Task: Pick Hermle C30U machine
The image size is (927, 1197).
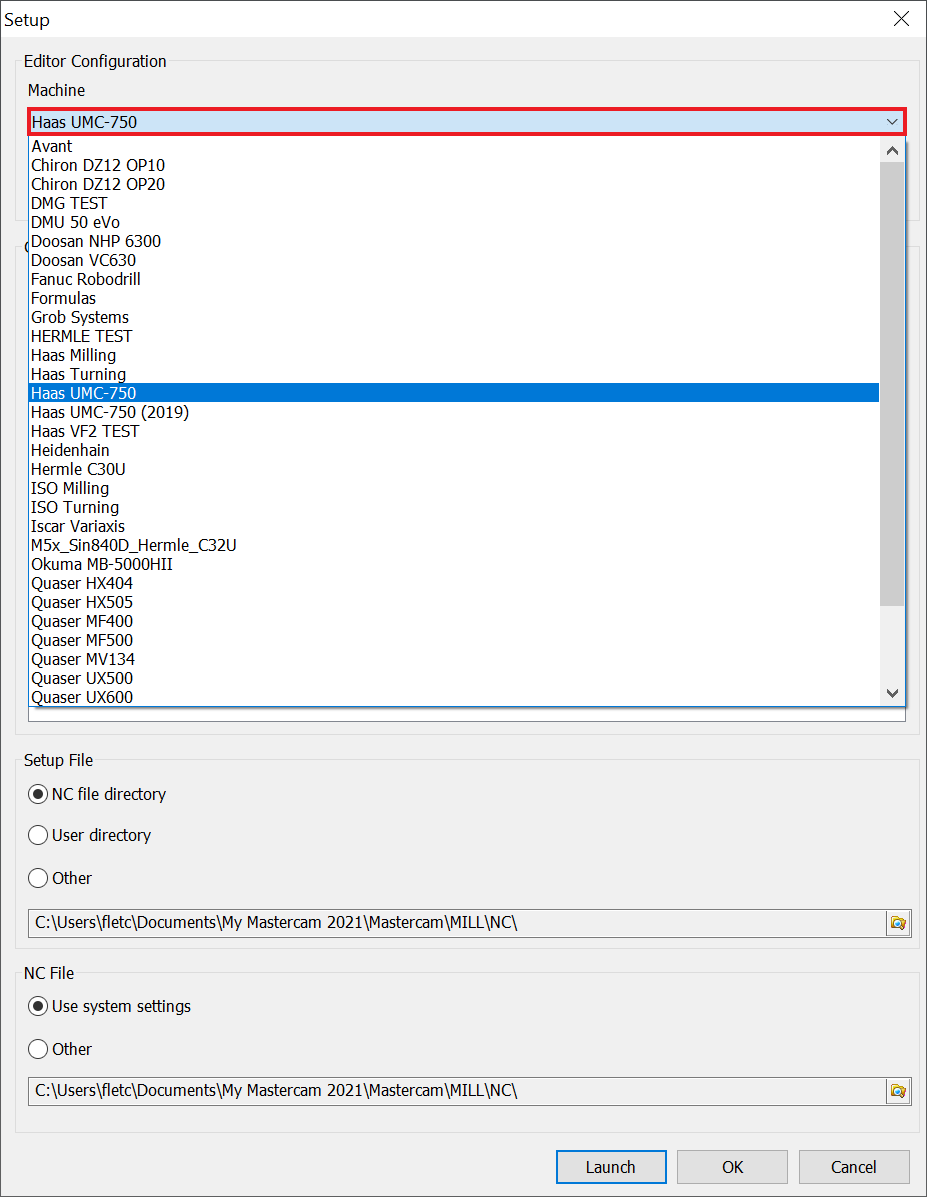Action: point(454,469)
